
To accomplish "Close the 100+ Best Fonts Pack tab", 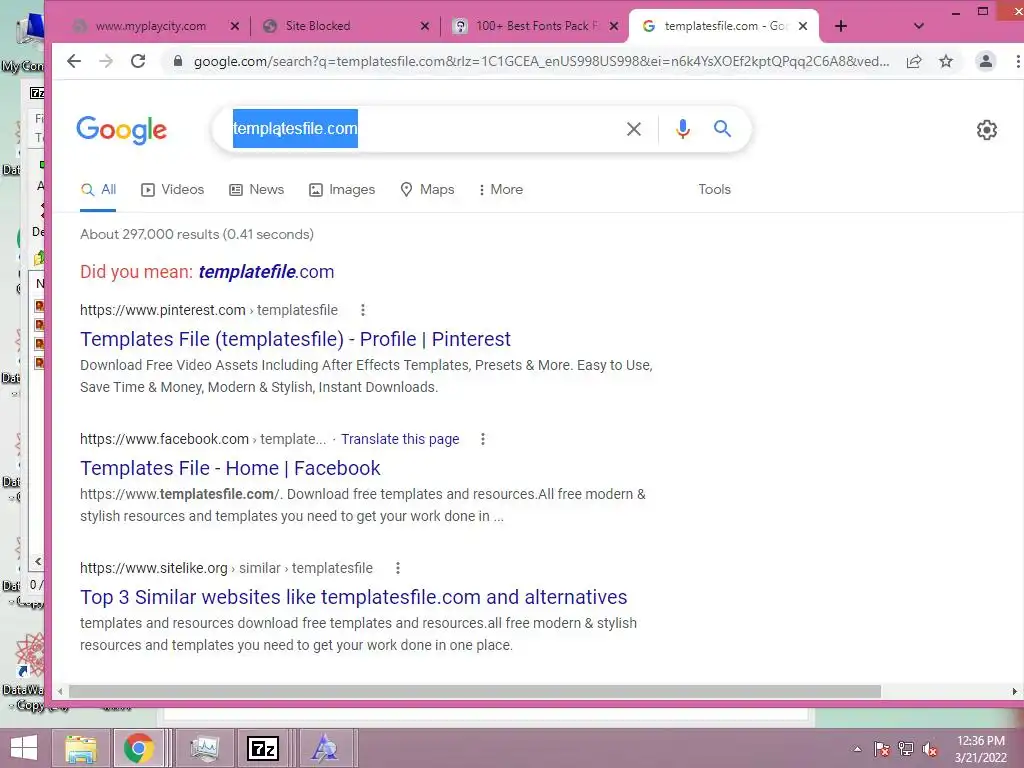I will point(614,26).
